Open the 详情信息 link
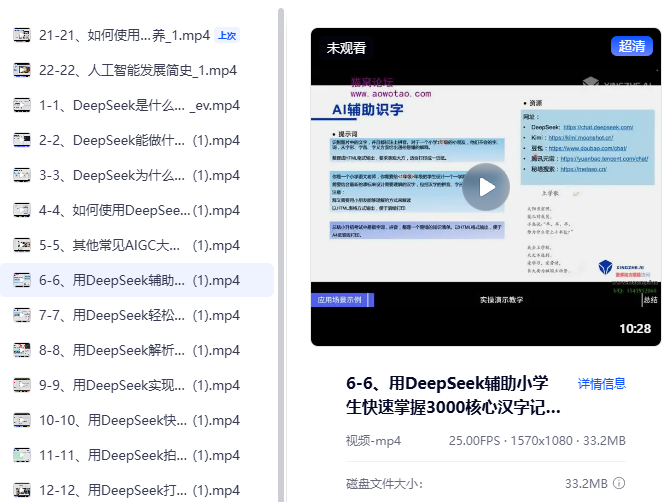The image size is (671, 502). pos(602,383)
